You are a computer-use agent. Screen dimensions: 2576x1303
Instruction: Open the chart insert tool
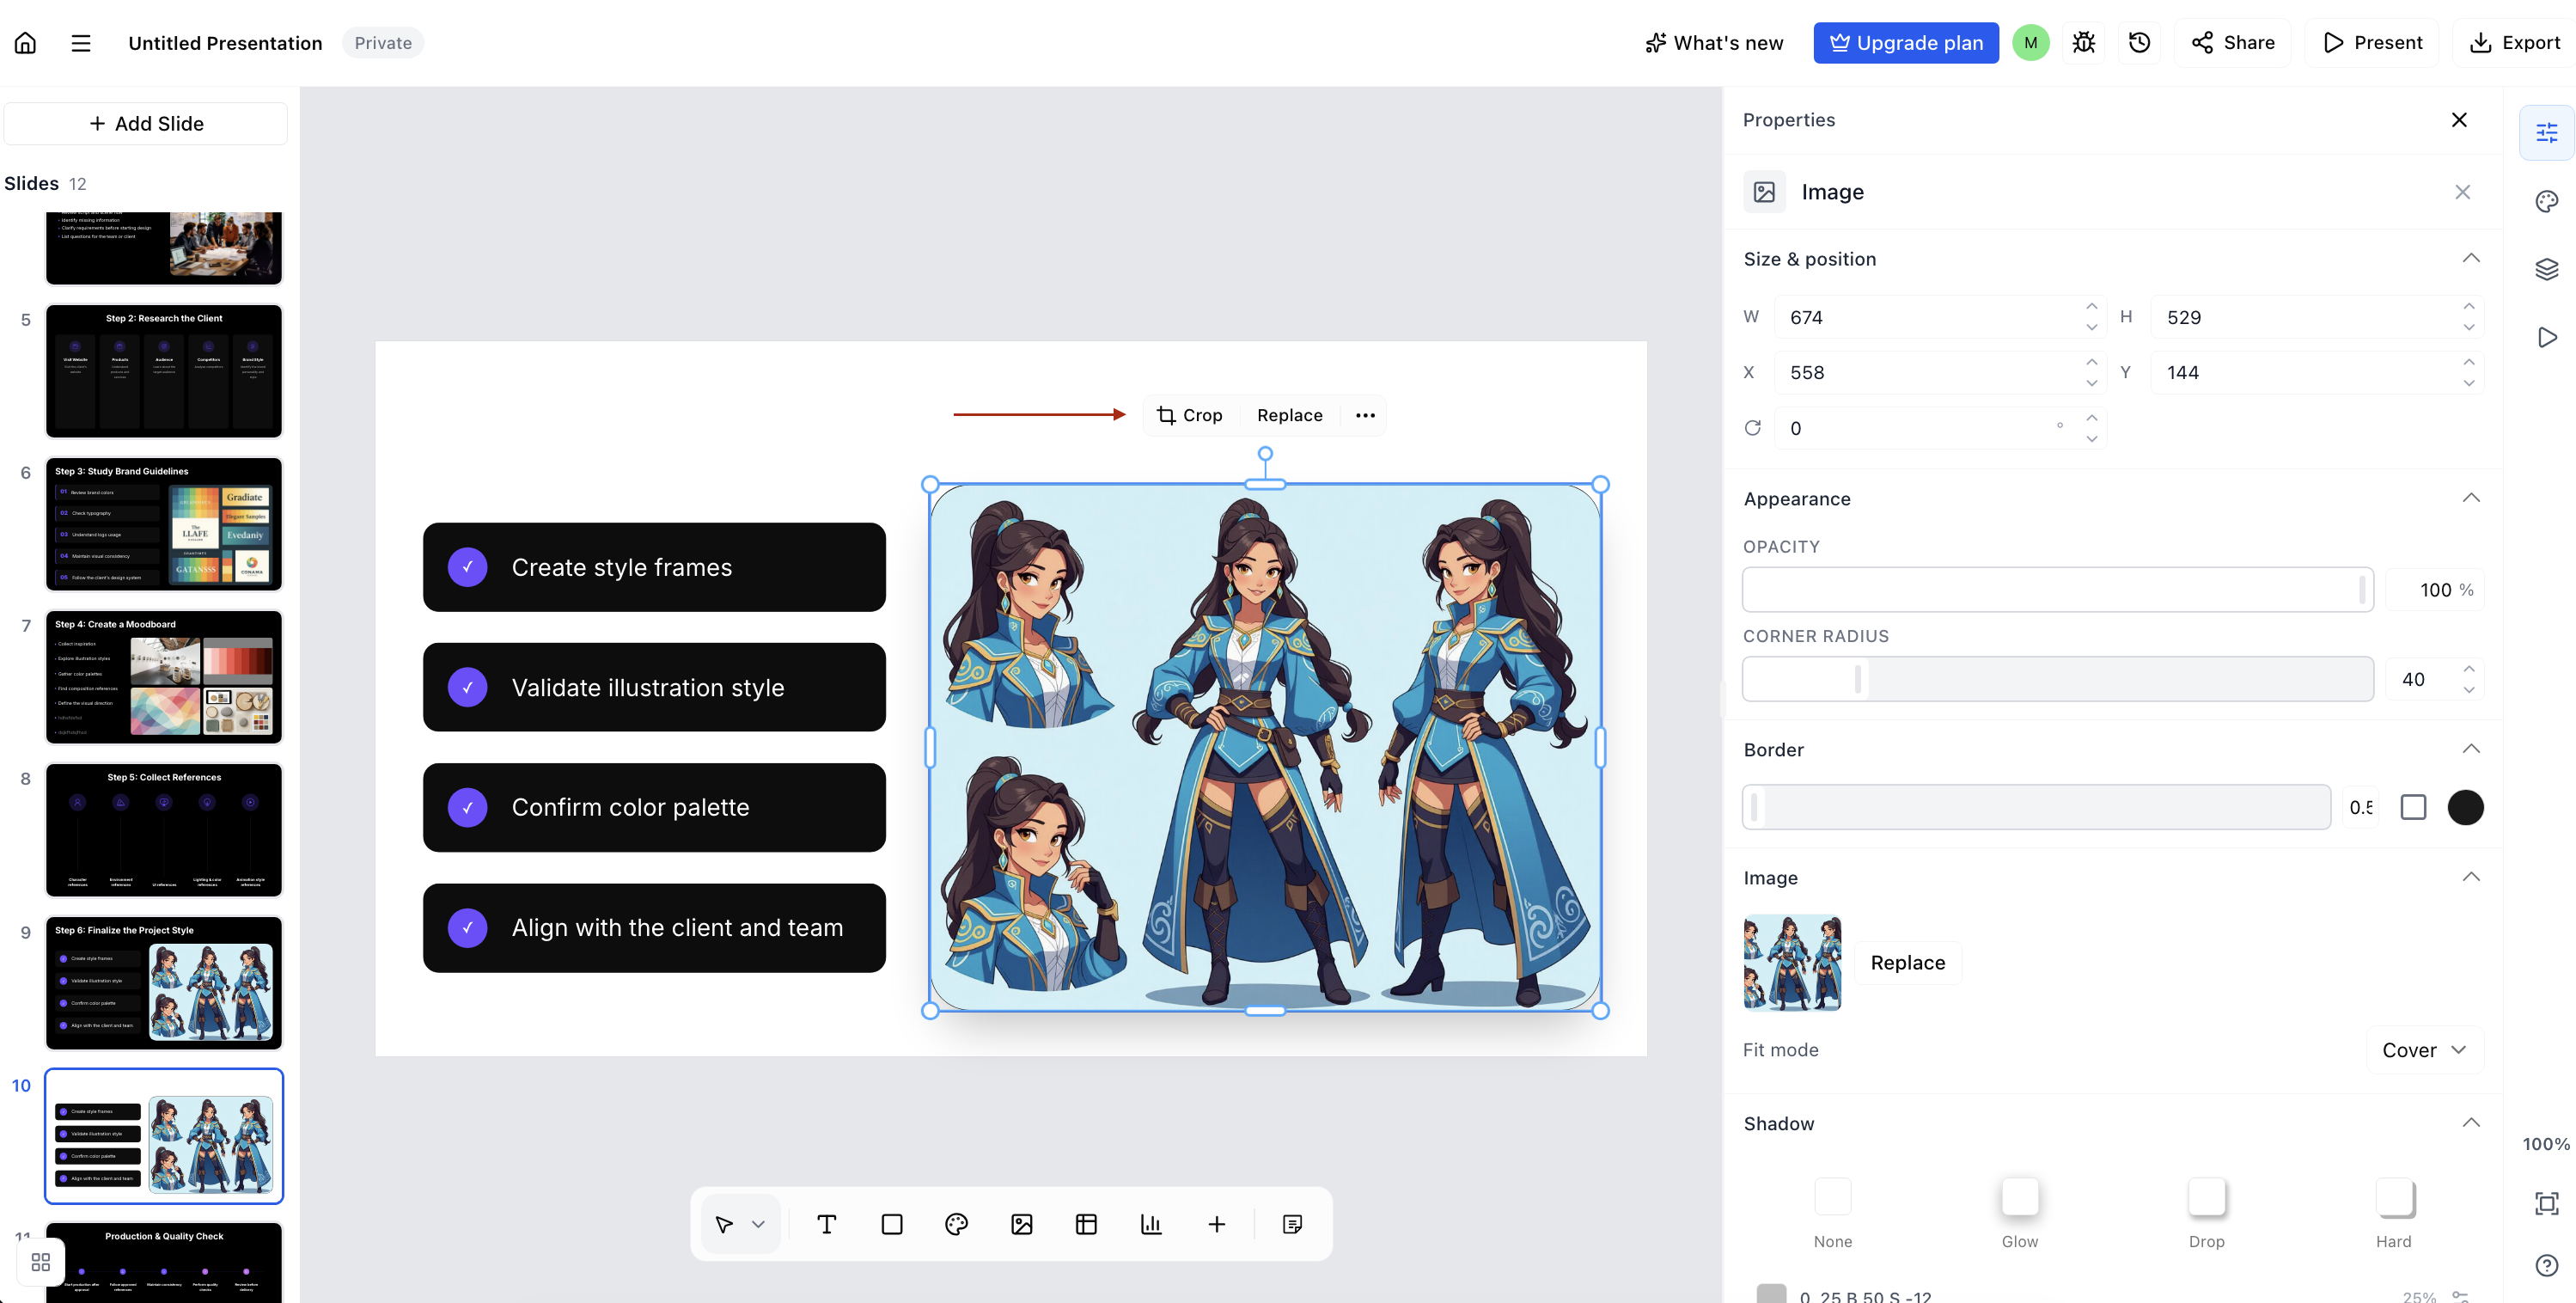[1151, 1224]
